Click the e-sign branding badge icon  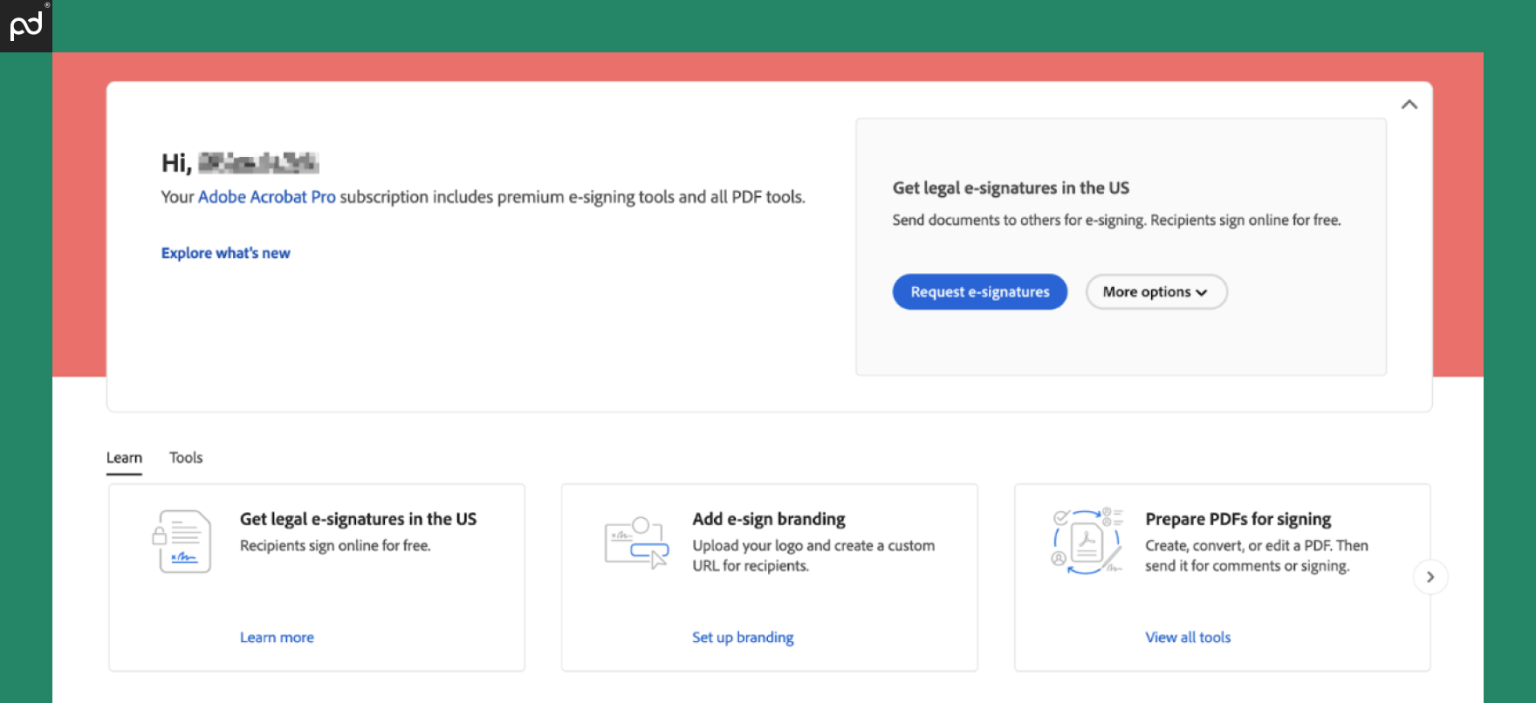[637, 540]
